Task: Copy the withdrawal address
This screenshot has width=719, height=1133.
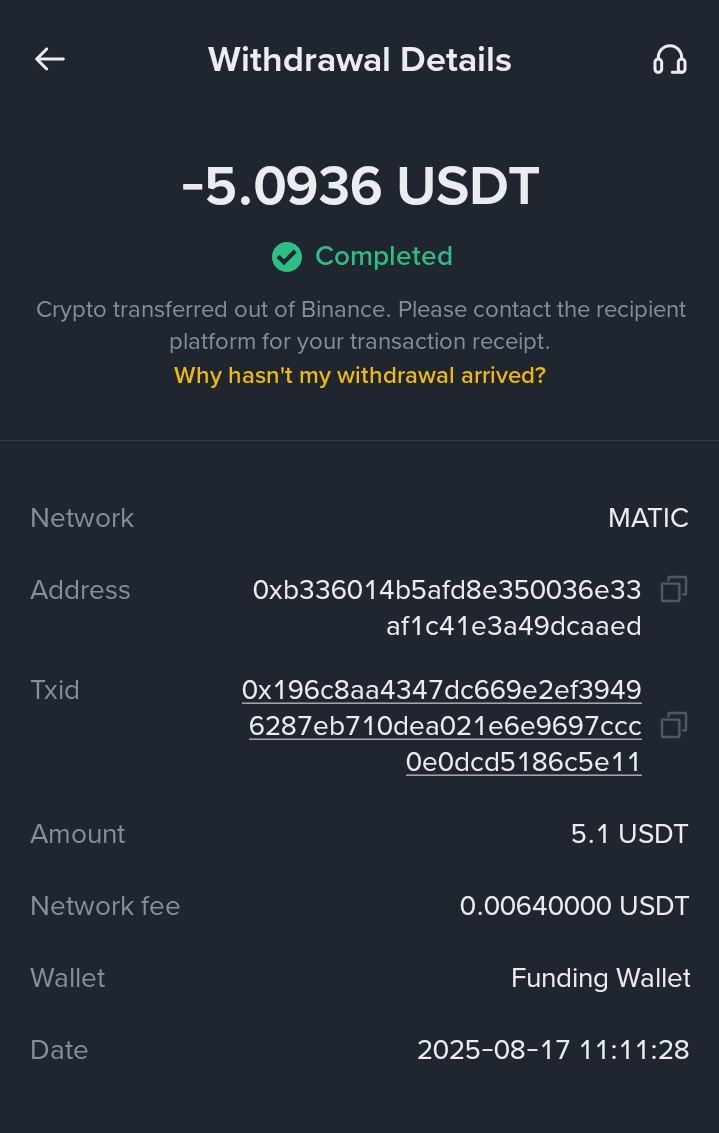Action: point(674,590)
